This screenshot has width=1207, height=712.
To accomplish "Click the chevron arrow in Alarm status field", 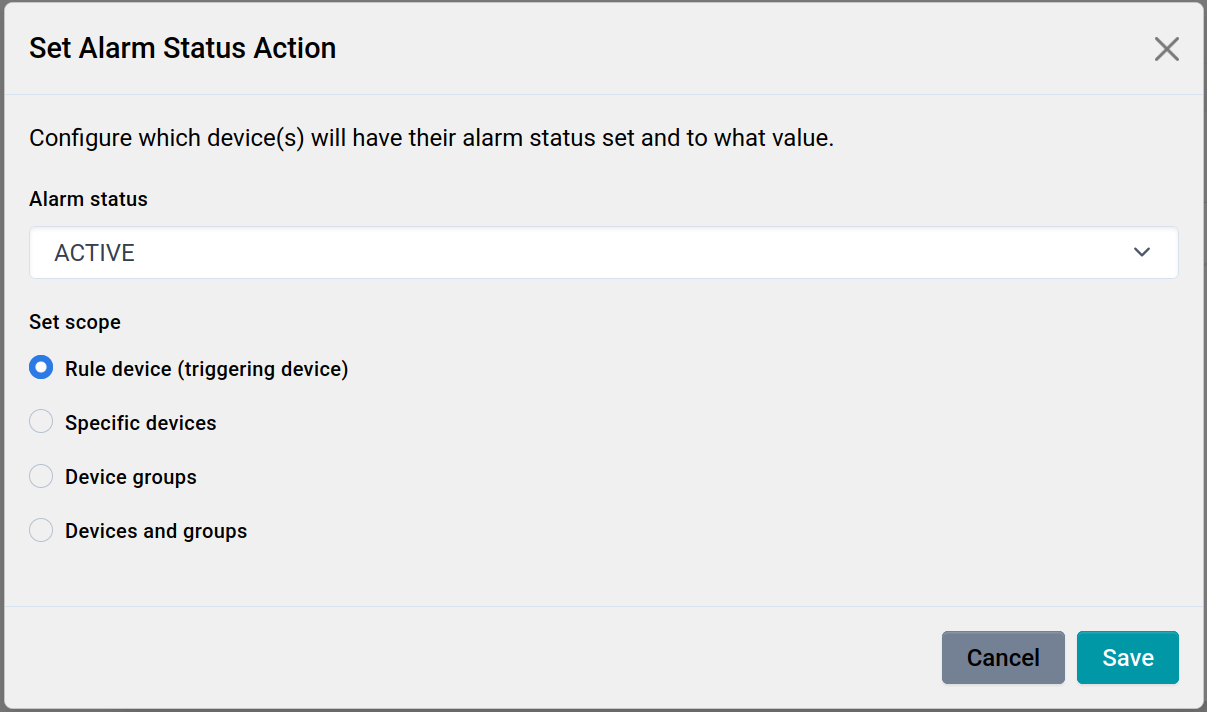I will 1142,253.
